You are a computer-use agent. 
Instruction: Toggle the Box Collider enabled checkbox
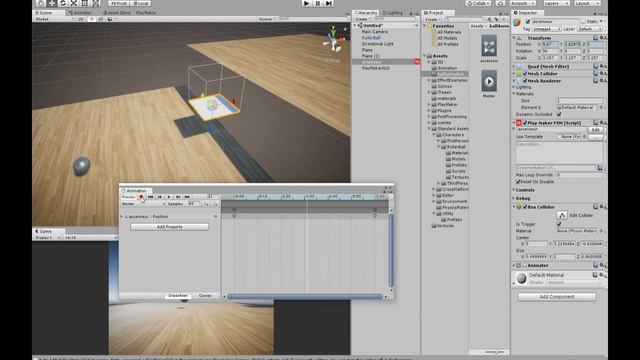tap(525, 207)
